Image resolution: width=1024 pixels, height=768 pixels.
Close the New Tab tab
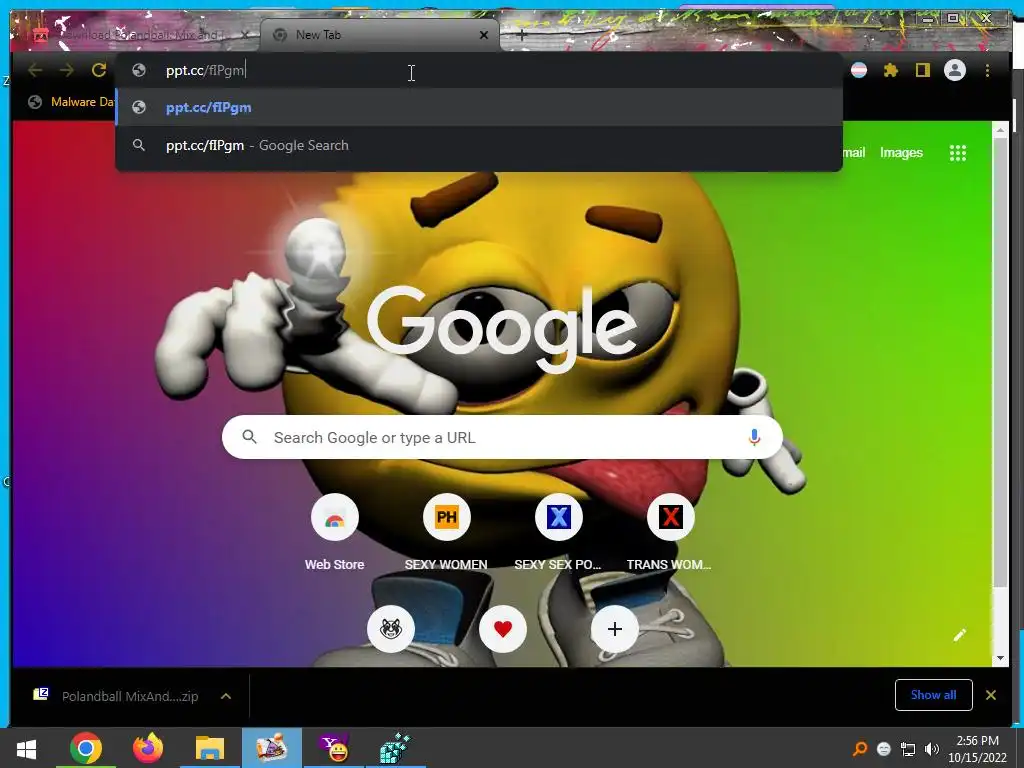tap(483, 35)
